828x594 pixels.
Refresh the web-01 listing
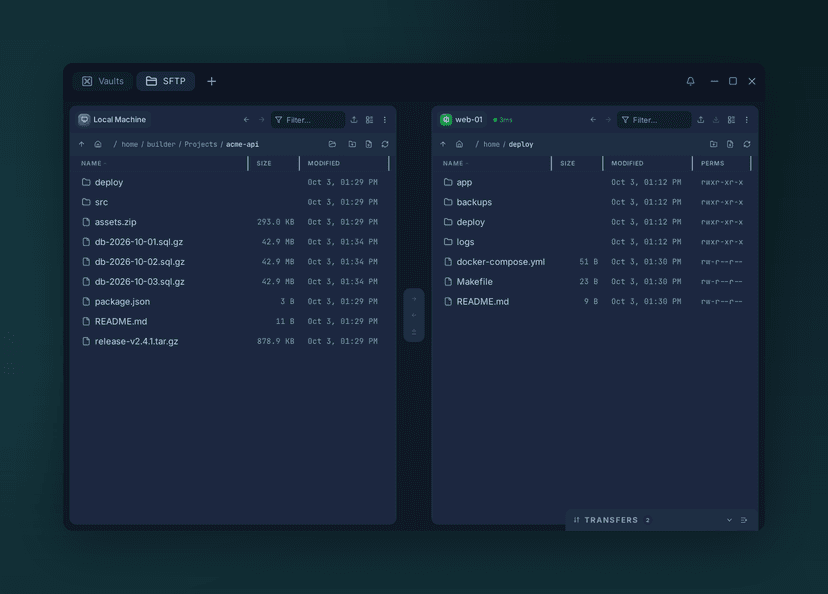point(747,144)
